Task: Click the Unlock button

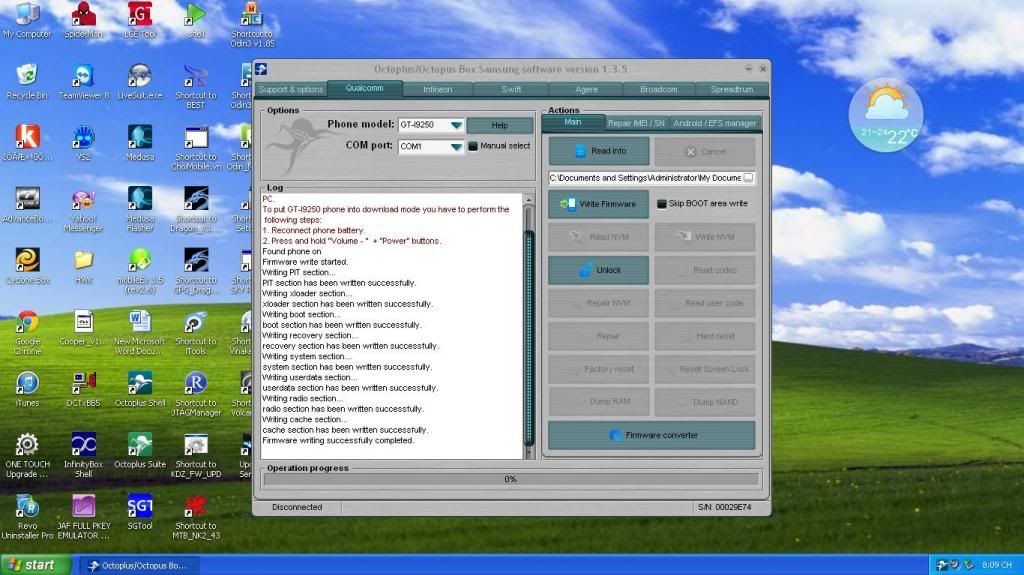Action: click(598, 270)
